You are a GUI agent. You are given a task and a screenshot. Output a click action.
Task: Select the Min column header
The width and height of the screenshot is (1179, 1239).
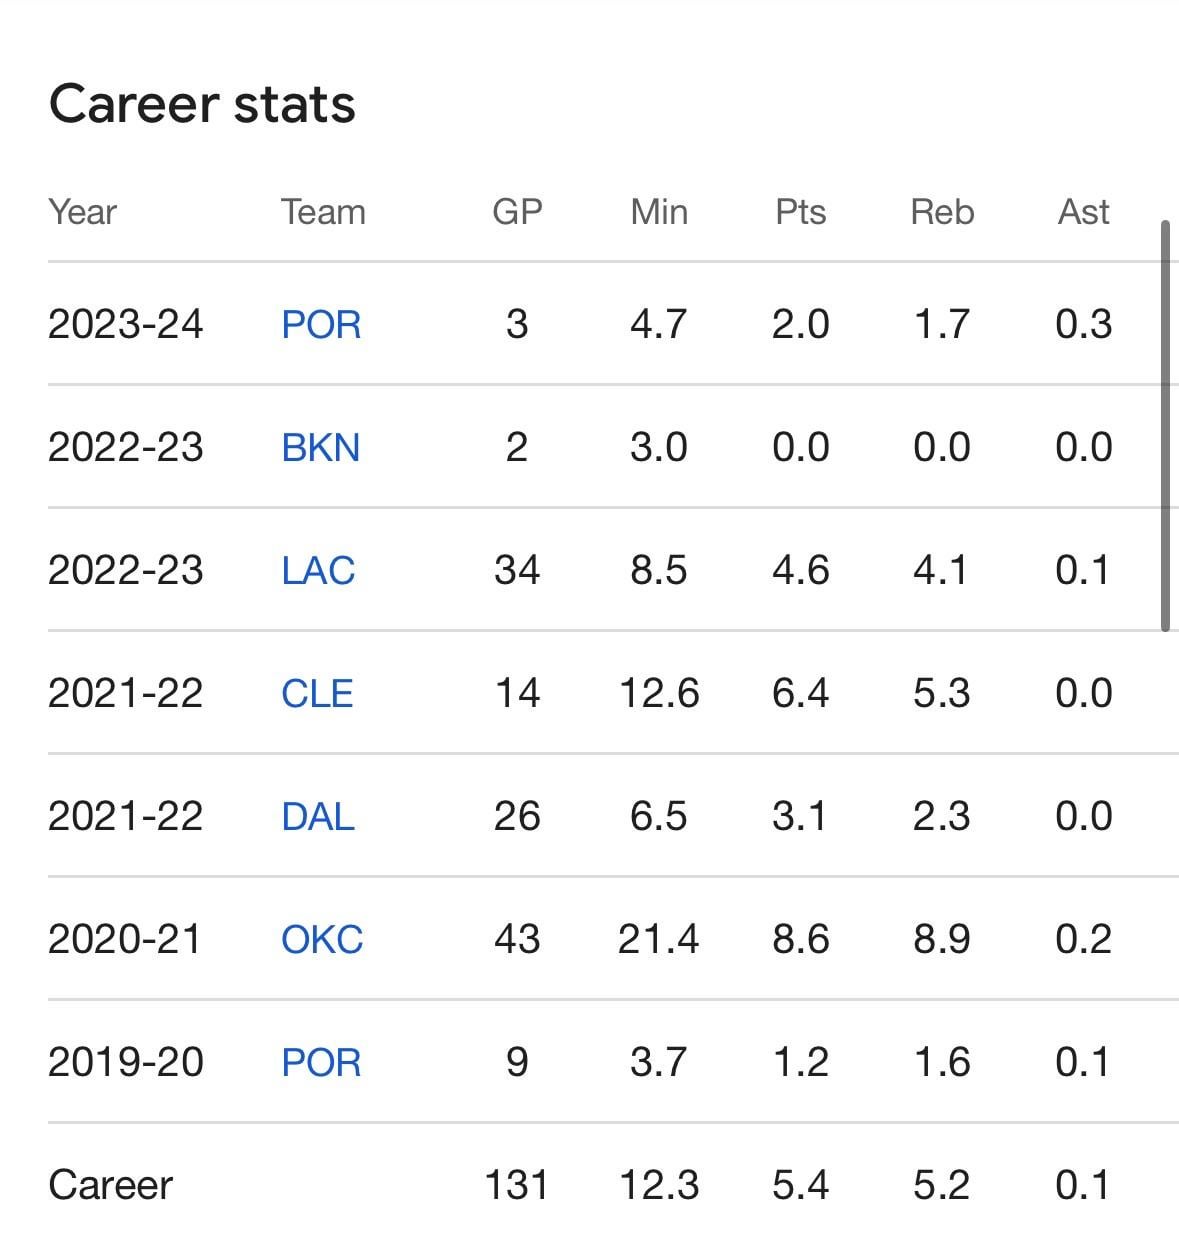point(659,212)
